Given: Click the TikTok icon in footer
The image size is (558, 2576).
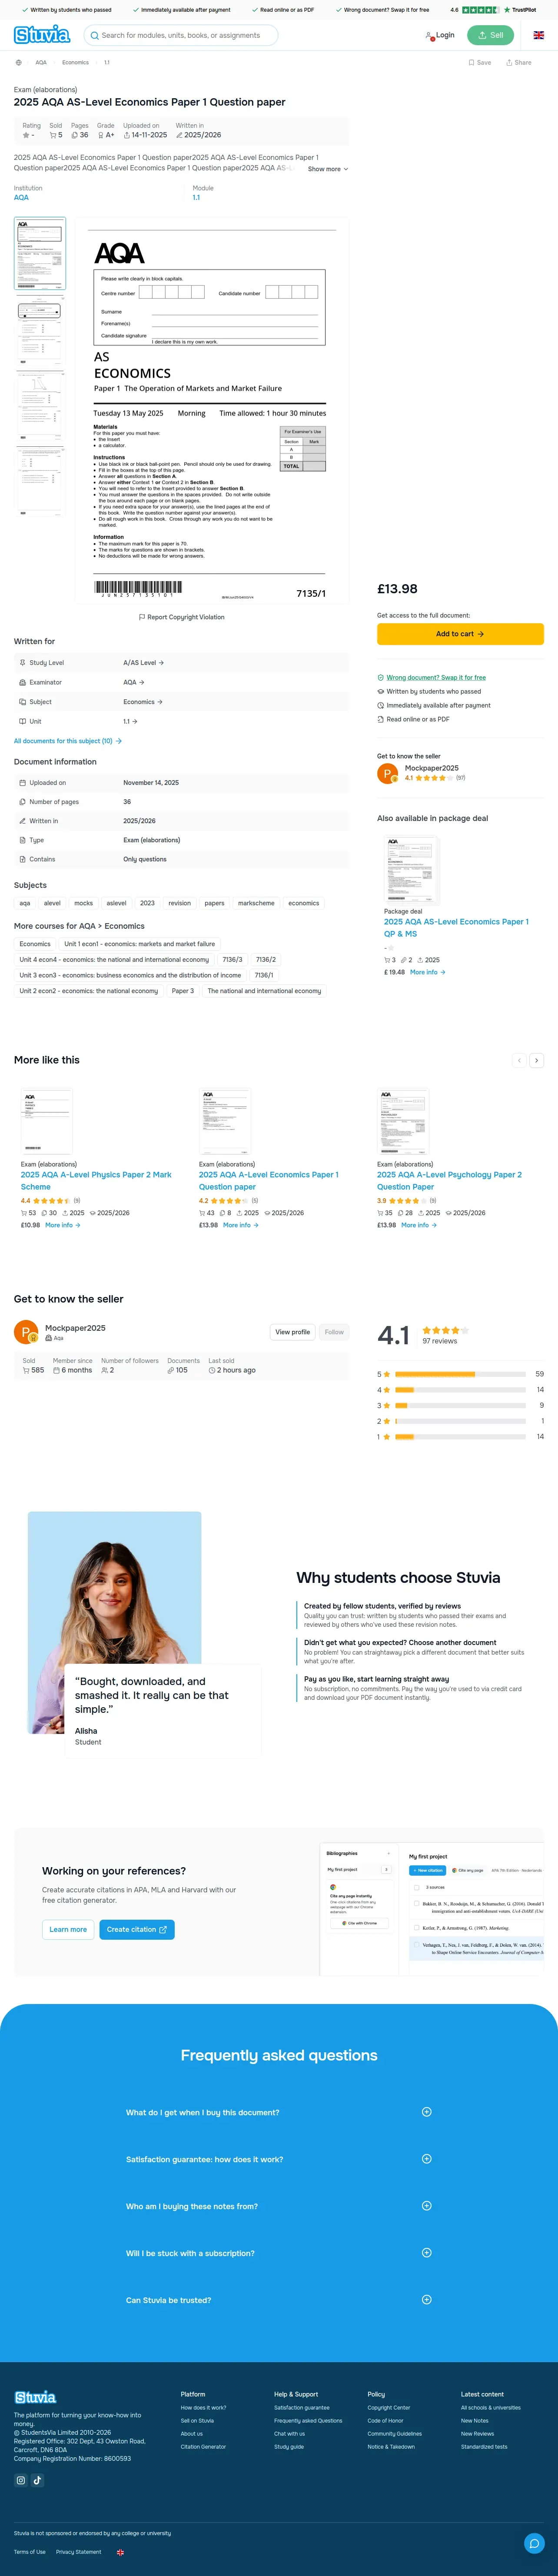Looking at the screenshot, I should [37, 2480].
